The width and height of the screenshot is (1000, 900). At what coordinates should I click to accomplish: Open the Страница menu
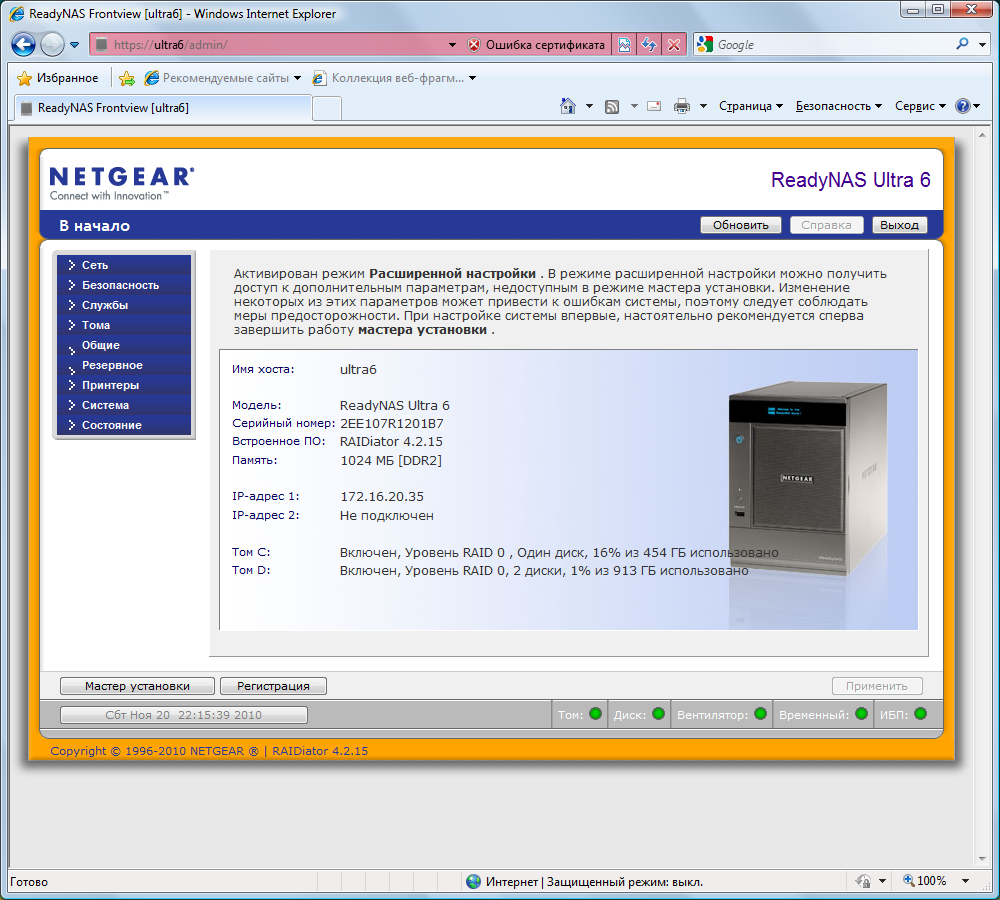click(x=751, y=106)
